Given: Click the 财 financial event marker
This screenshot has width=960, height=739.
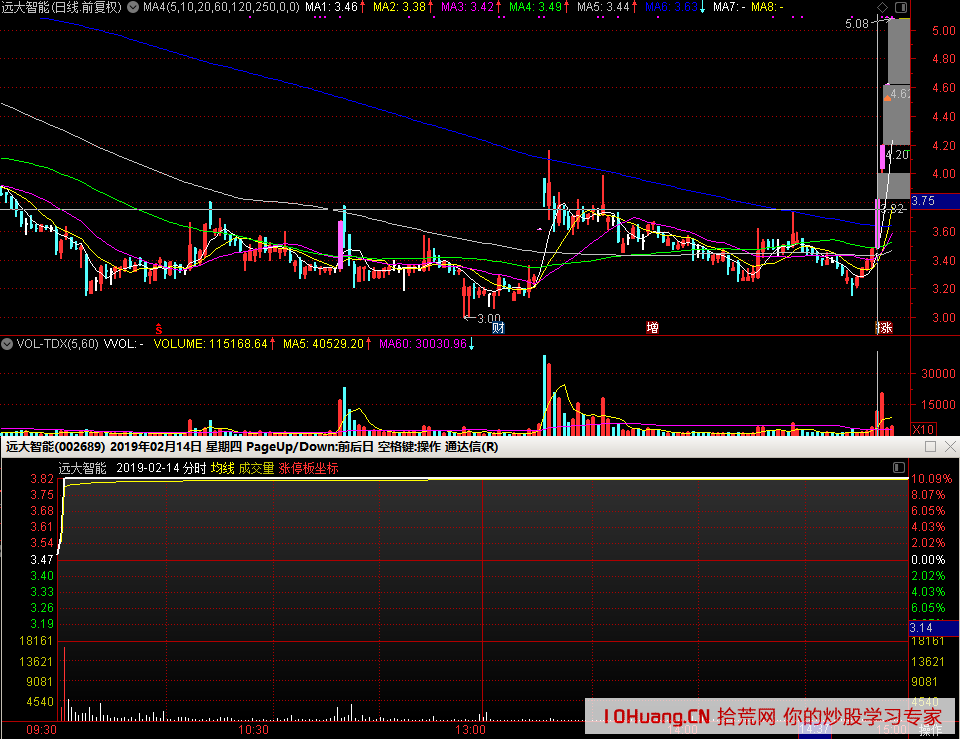Looking at the screenshot, I should click(498, 328).
